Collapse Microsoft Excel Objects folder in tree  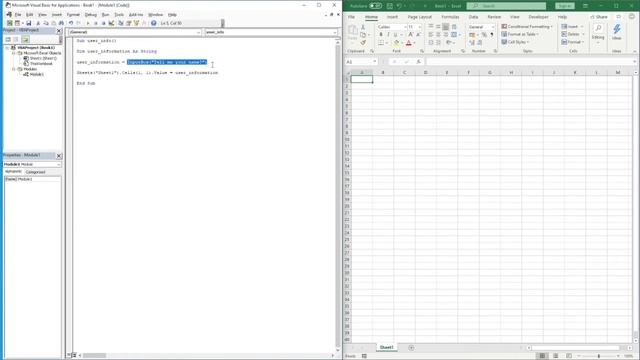13,53
